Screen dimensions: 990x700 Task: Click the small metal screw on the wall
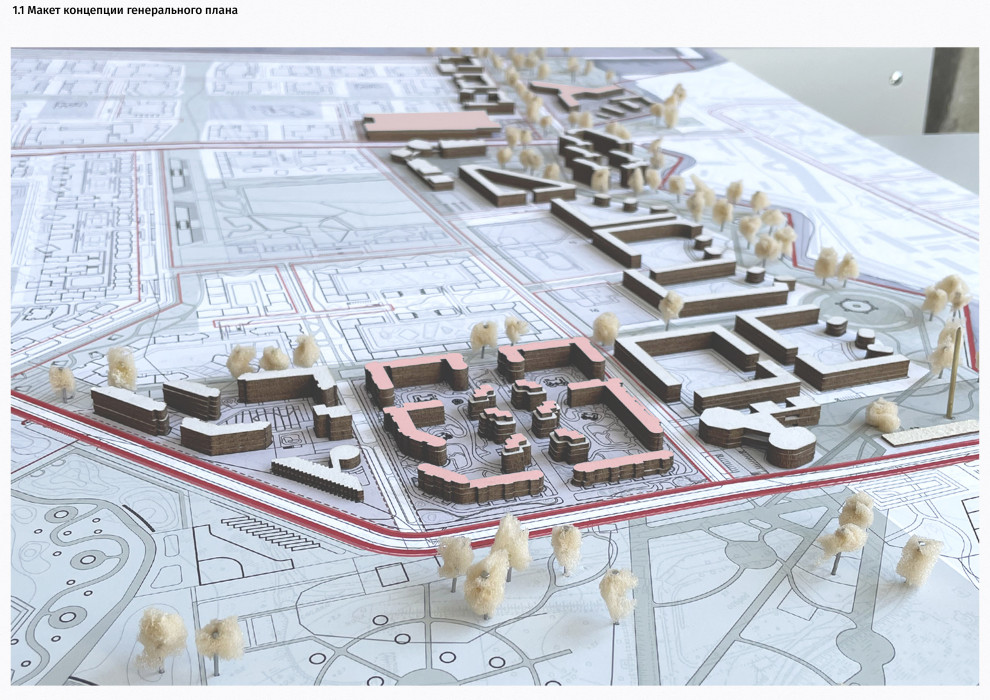click(x=895, y=77)
